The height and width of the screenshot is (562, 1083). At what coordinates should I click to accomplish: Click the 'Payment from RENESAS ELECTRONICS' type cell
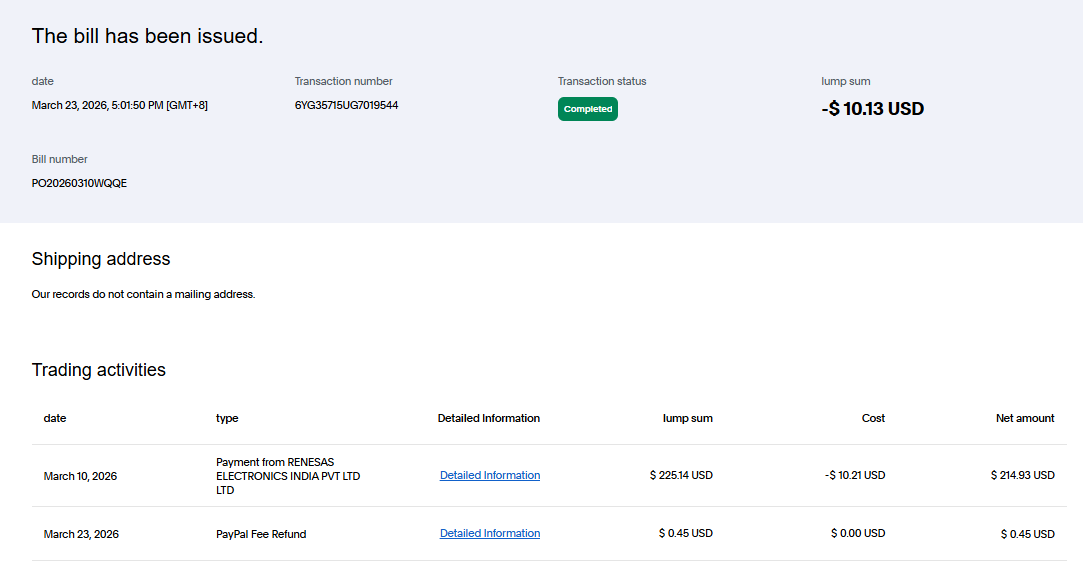pos(287,476)
